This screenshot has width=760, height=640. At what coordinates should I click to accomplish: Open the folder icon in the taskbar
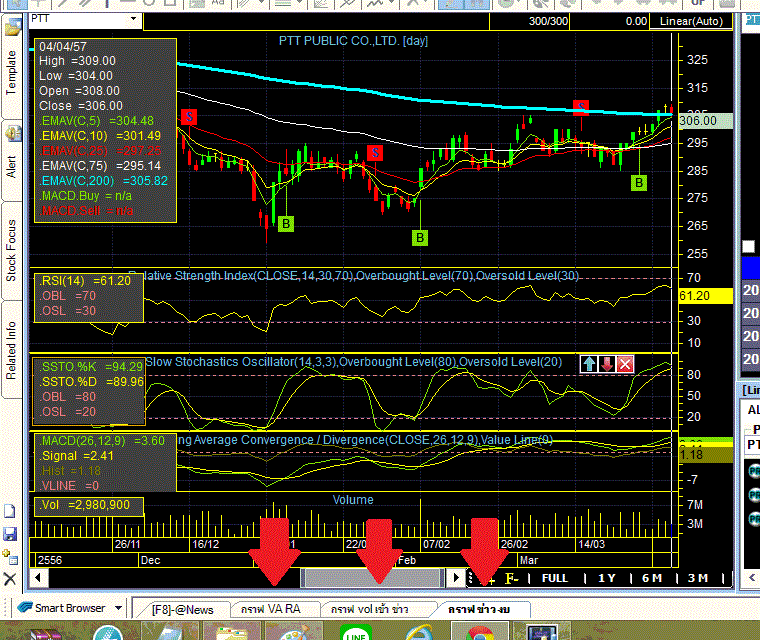(231, 632)
